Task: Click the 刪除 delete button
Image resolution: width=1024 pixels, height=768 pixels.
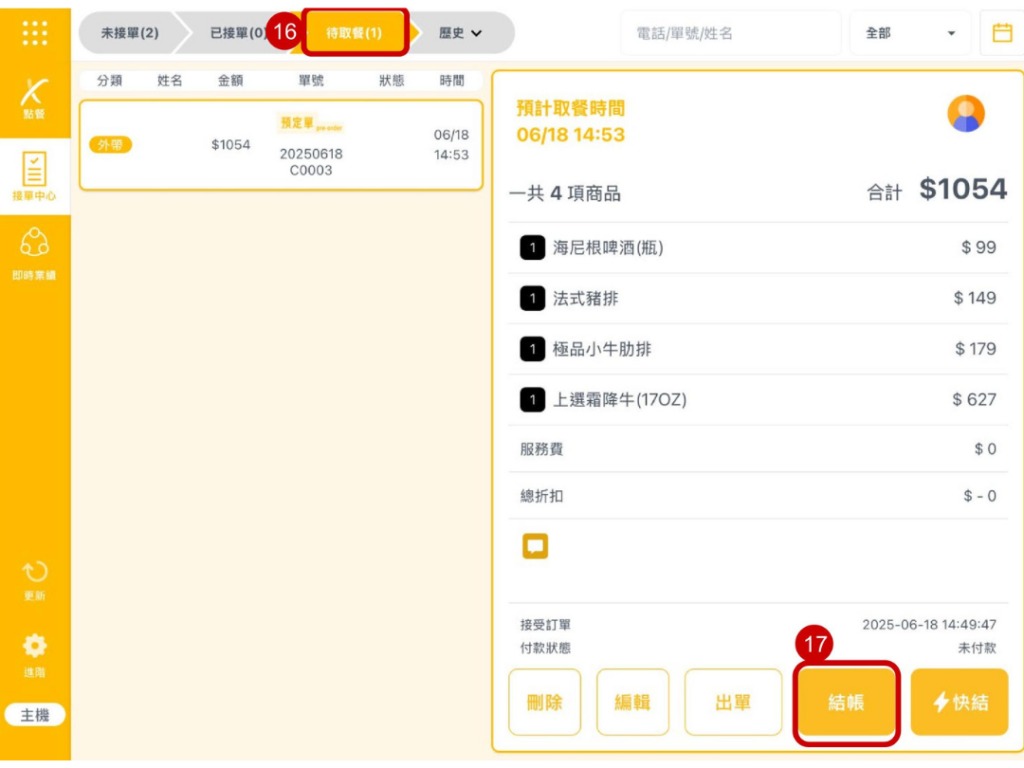Action: point(544,702)
